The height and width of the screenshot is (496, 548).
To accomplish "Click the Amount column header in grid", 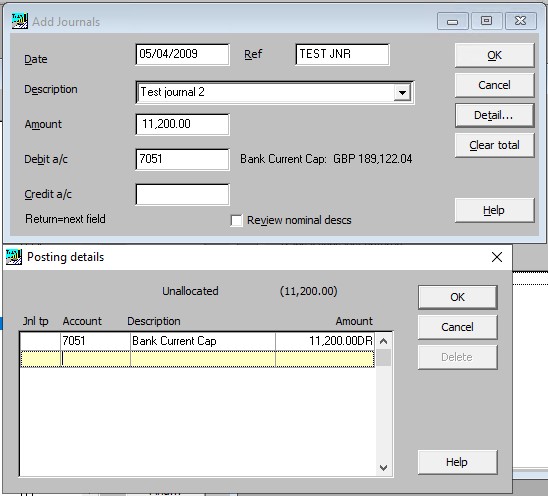I will (354, 321).
